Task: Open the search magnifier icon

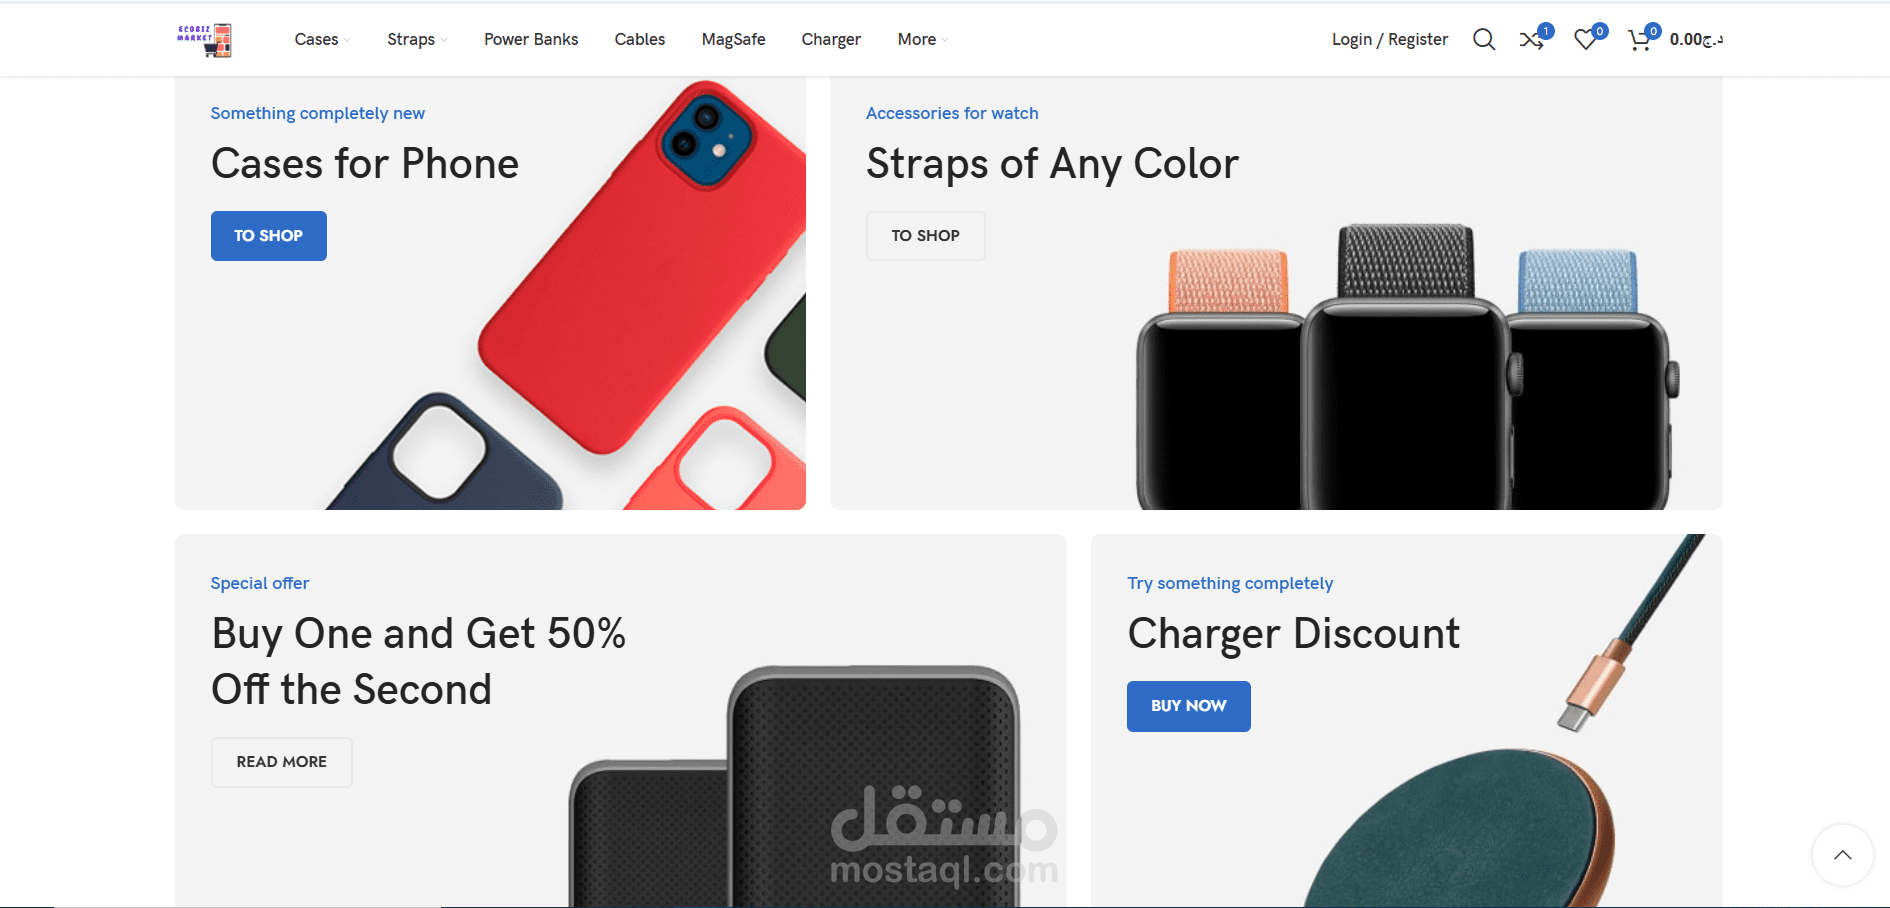Action: click(1484, 40)
